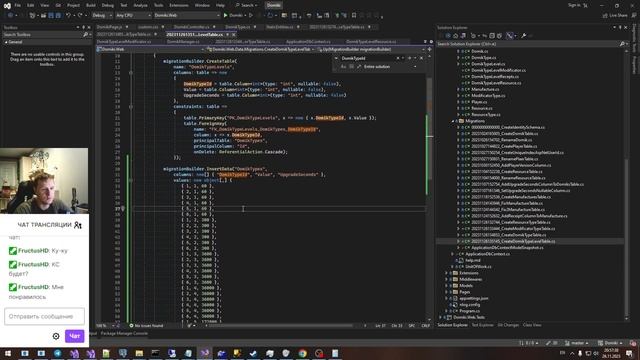Image resolution: width=640 pixels, height=360 pixels.
Task: Select DomikTypeLevelModificator.cs in Solution Explorer
Action: (498, 70)
